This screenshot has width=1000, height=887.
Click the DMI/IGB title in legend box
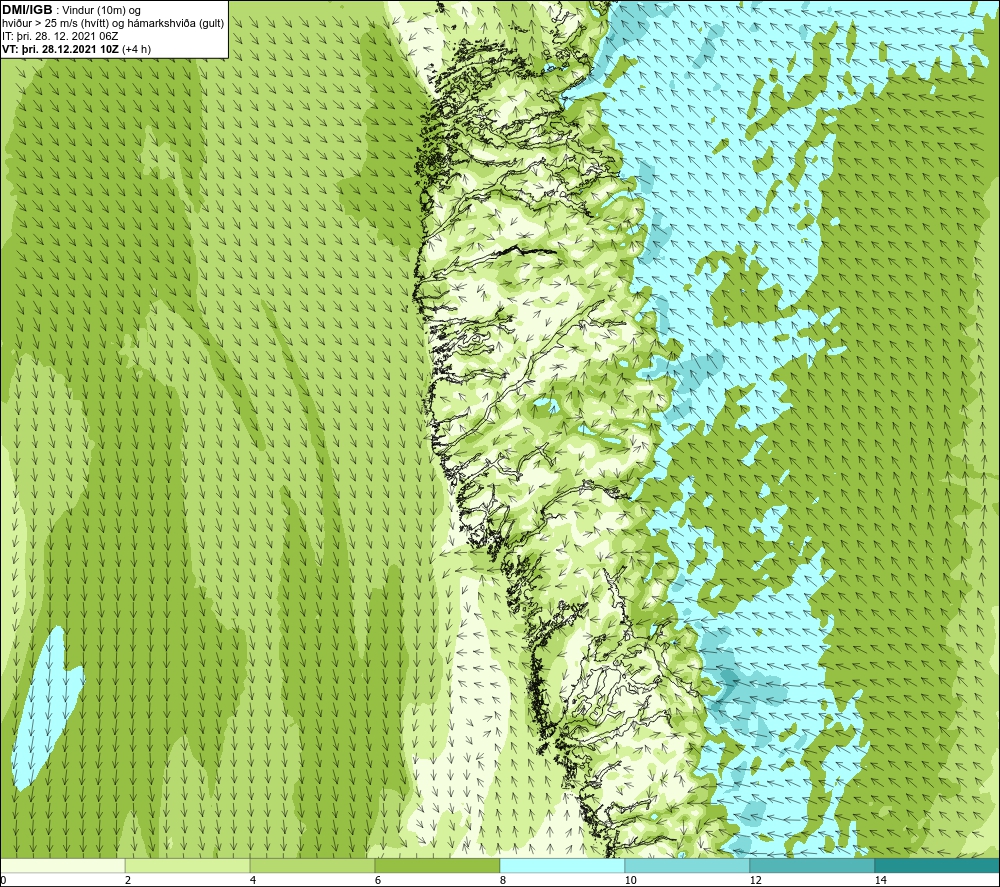tap(27, 10)
